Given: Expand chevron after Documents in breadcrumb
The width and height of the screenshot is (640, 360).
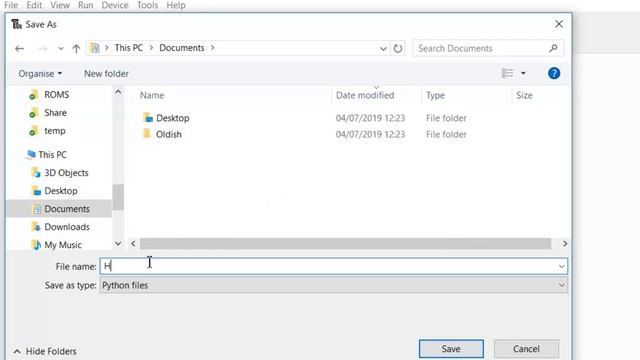Looking at the screenshot, I should click(213, 48).
